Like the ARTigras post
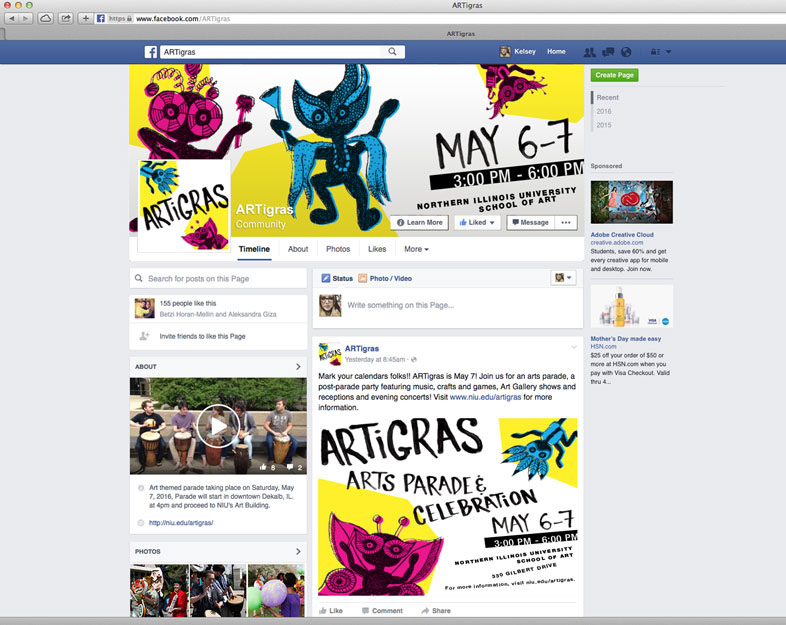 pyautogui.click(x=331, y=610)
